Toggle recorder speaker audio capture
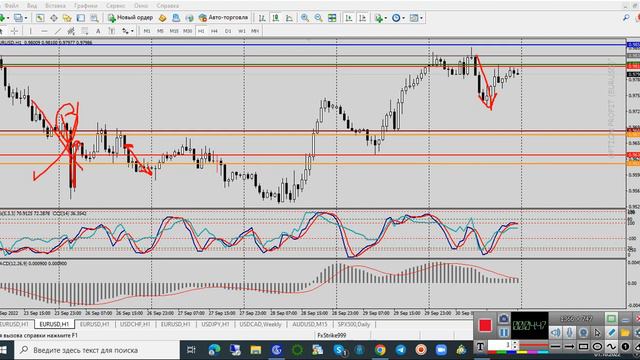This screenshot has width=640, height=360. (556, 333)
